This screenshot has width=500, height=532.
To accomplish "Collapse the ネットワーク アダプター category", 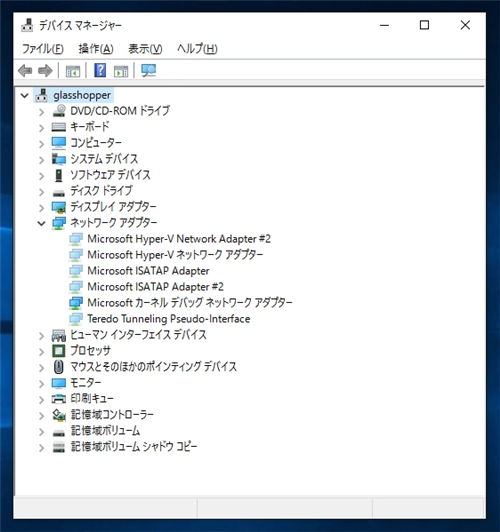I will [x=41, y=223].
